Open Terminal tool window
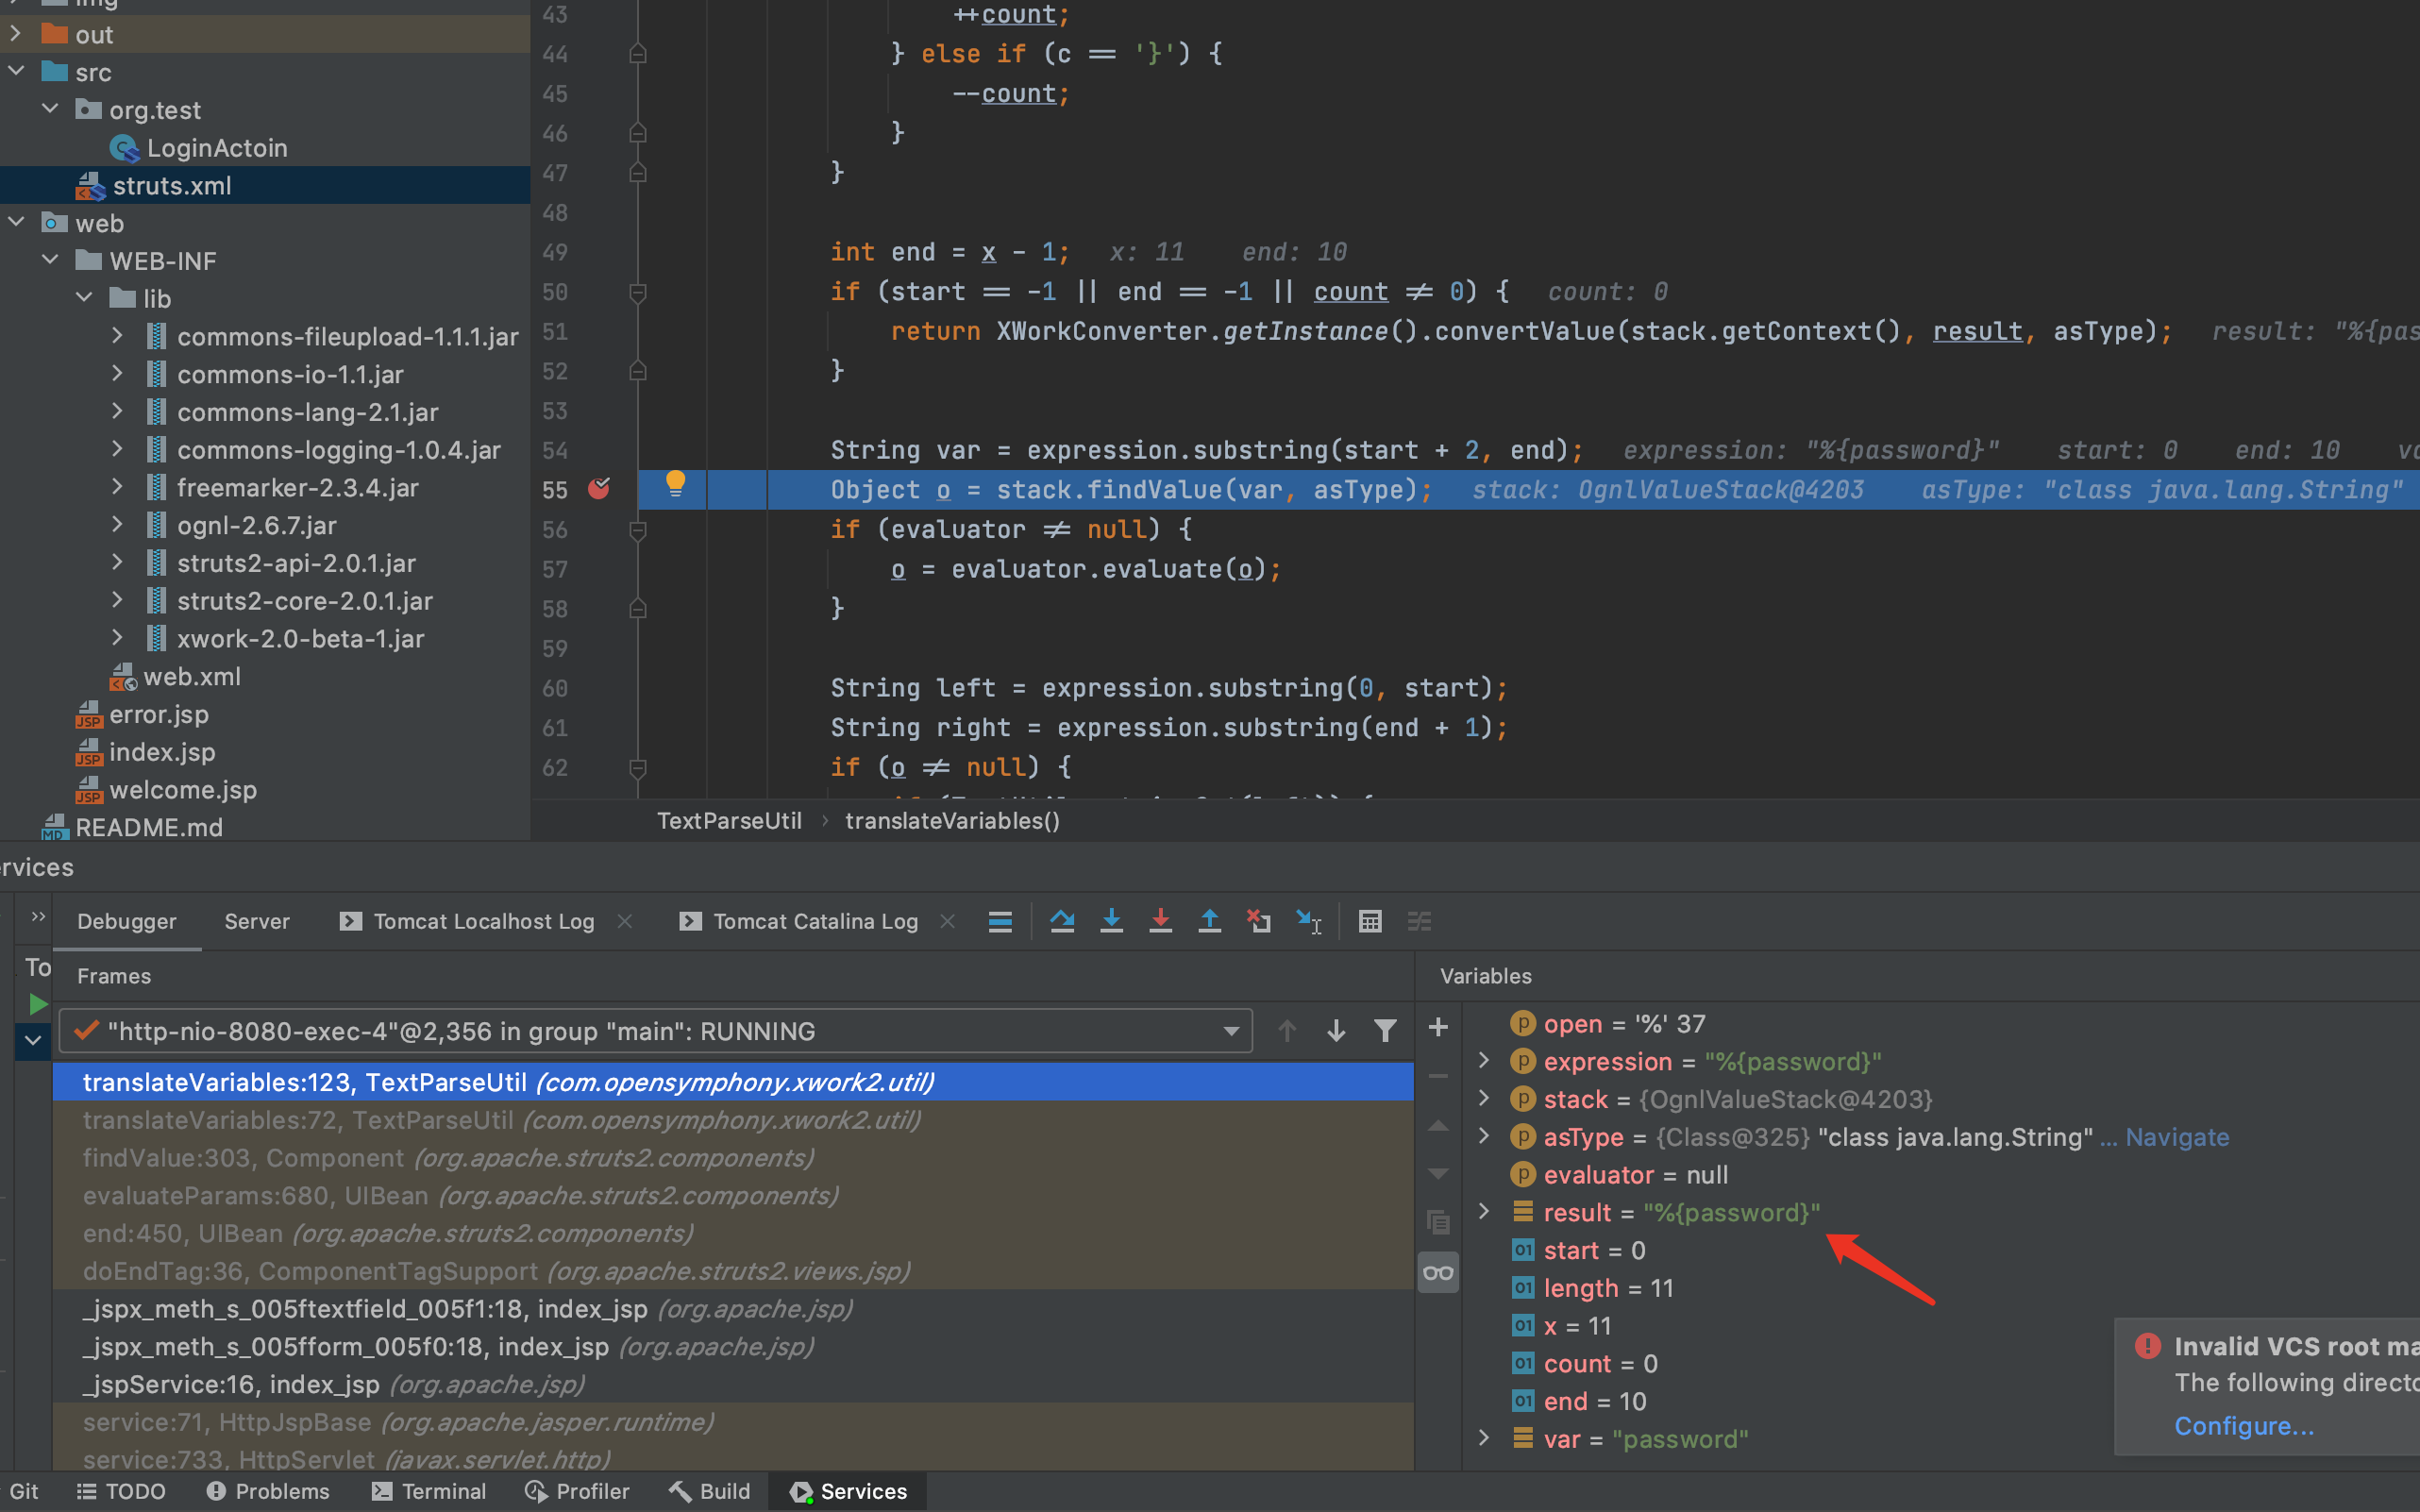2420x1512 pixels. [429, 1491]
